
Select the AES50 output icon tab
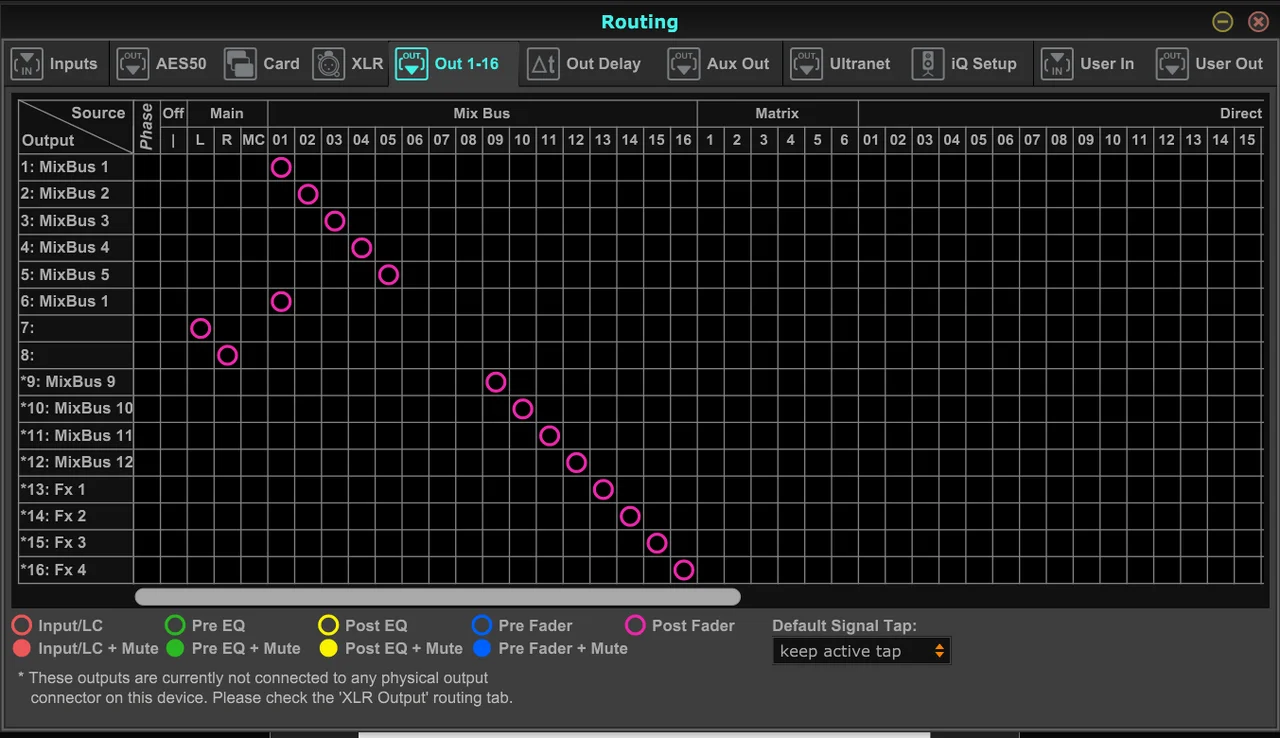[x=132, y=64]
